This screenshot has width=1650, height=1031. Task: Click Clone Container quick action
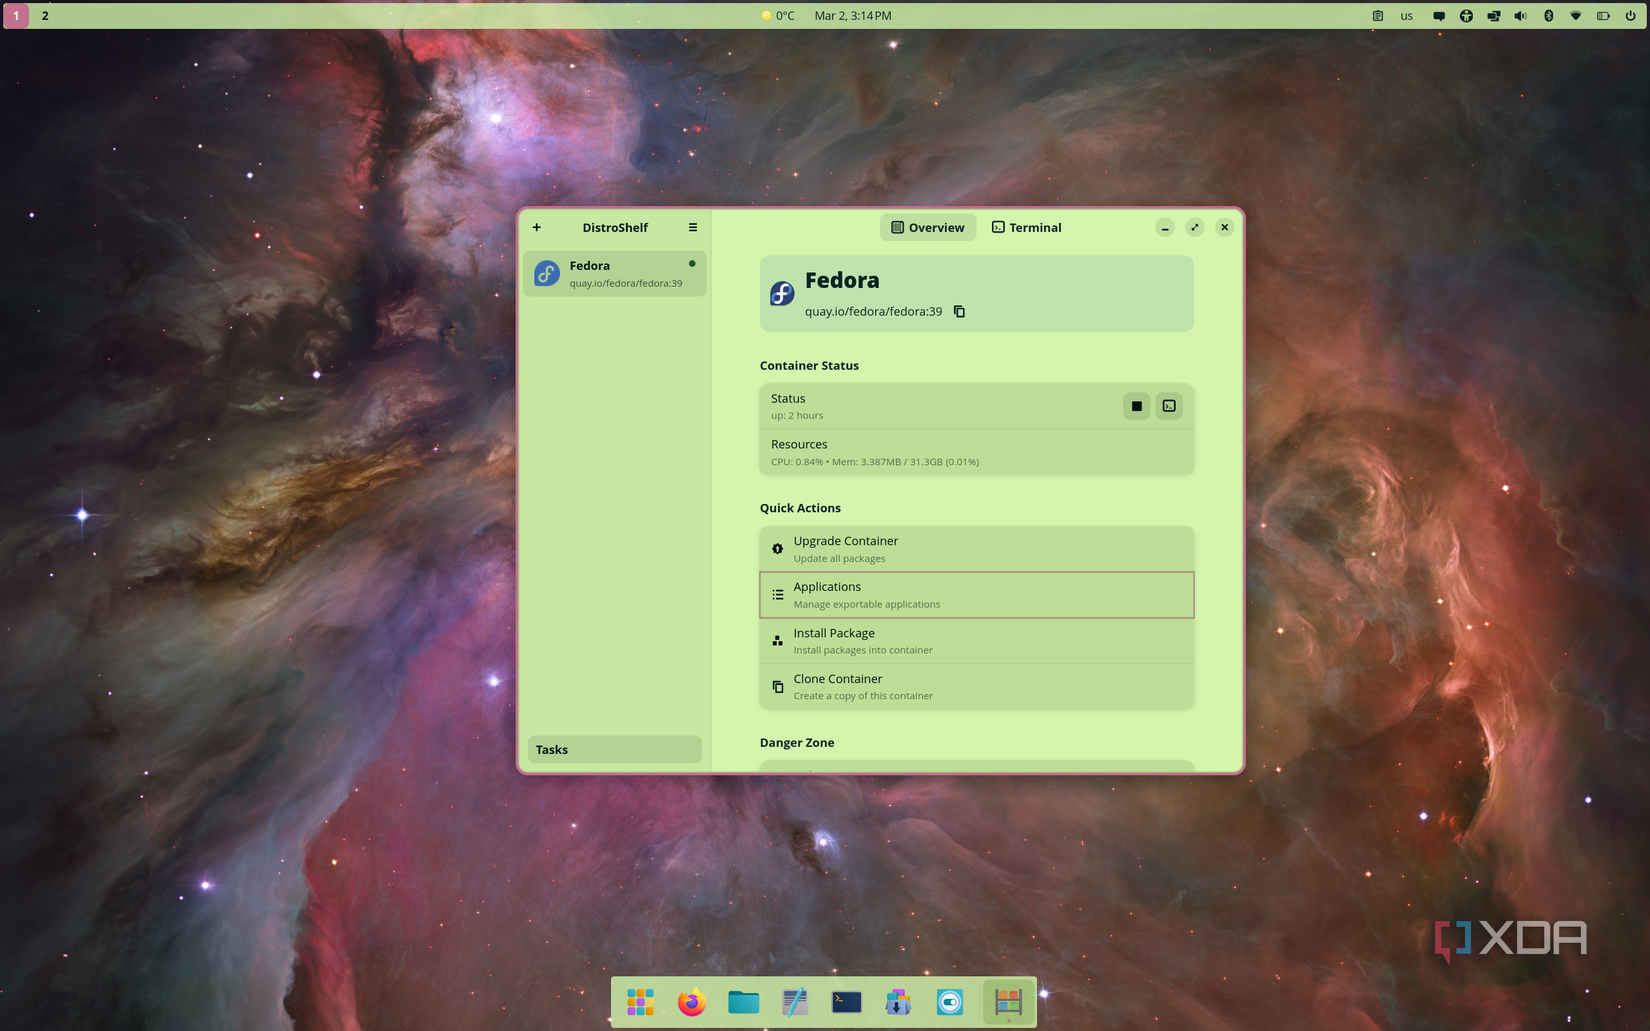977,687
